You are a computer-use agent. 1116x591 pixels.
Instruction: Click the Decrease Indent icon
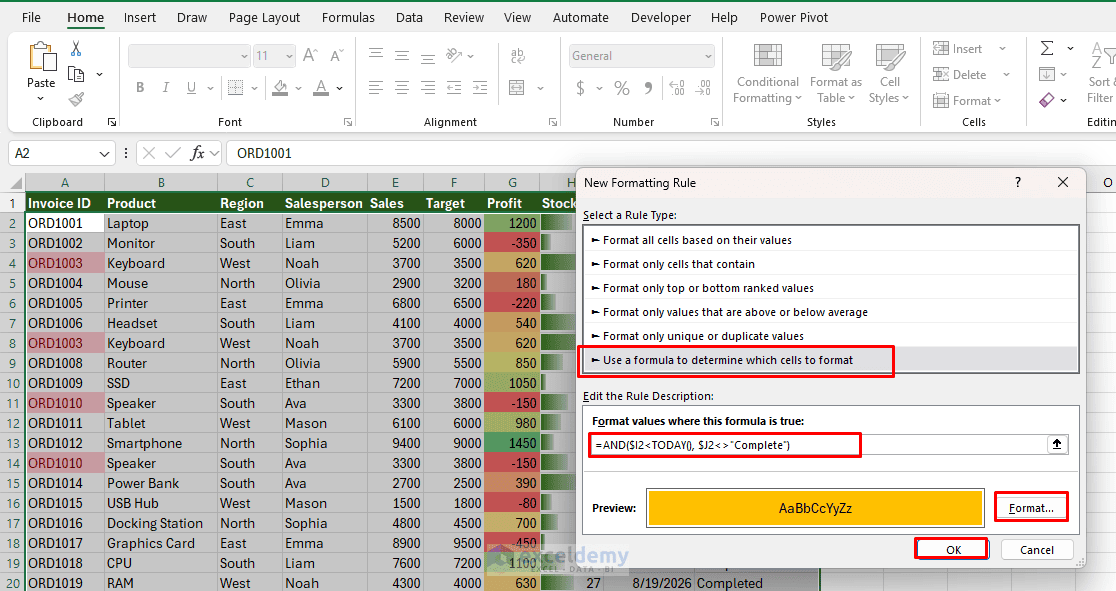tap(454, 88)
